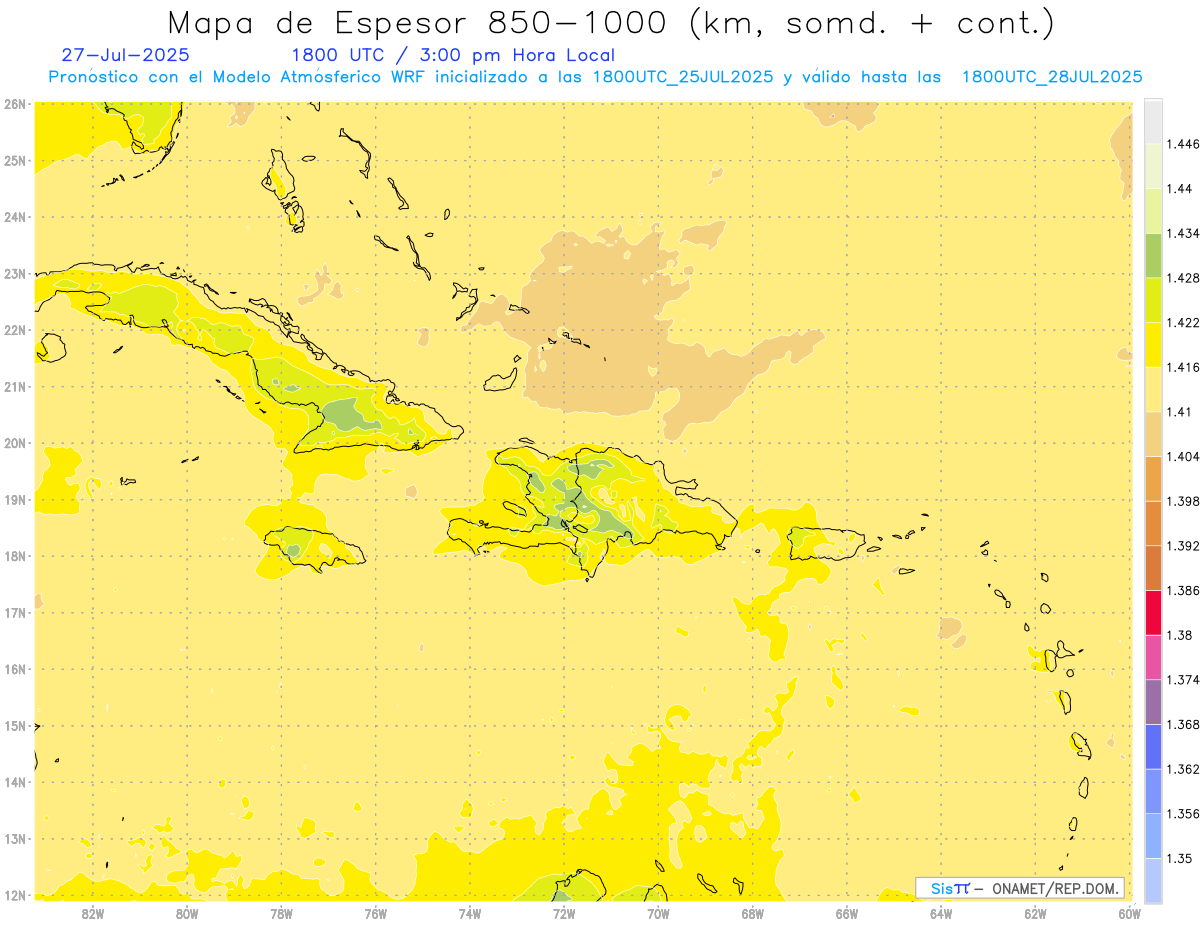
Task: Click the legend value '1.446'
Action: 1182,144
